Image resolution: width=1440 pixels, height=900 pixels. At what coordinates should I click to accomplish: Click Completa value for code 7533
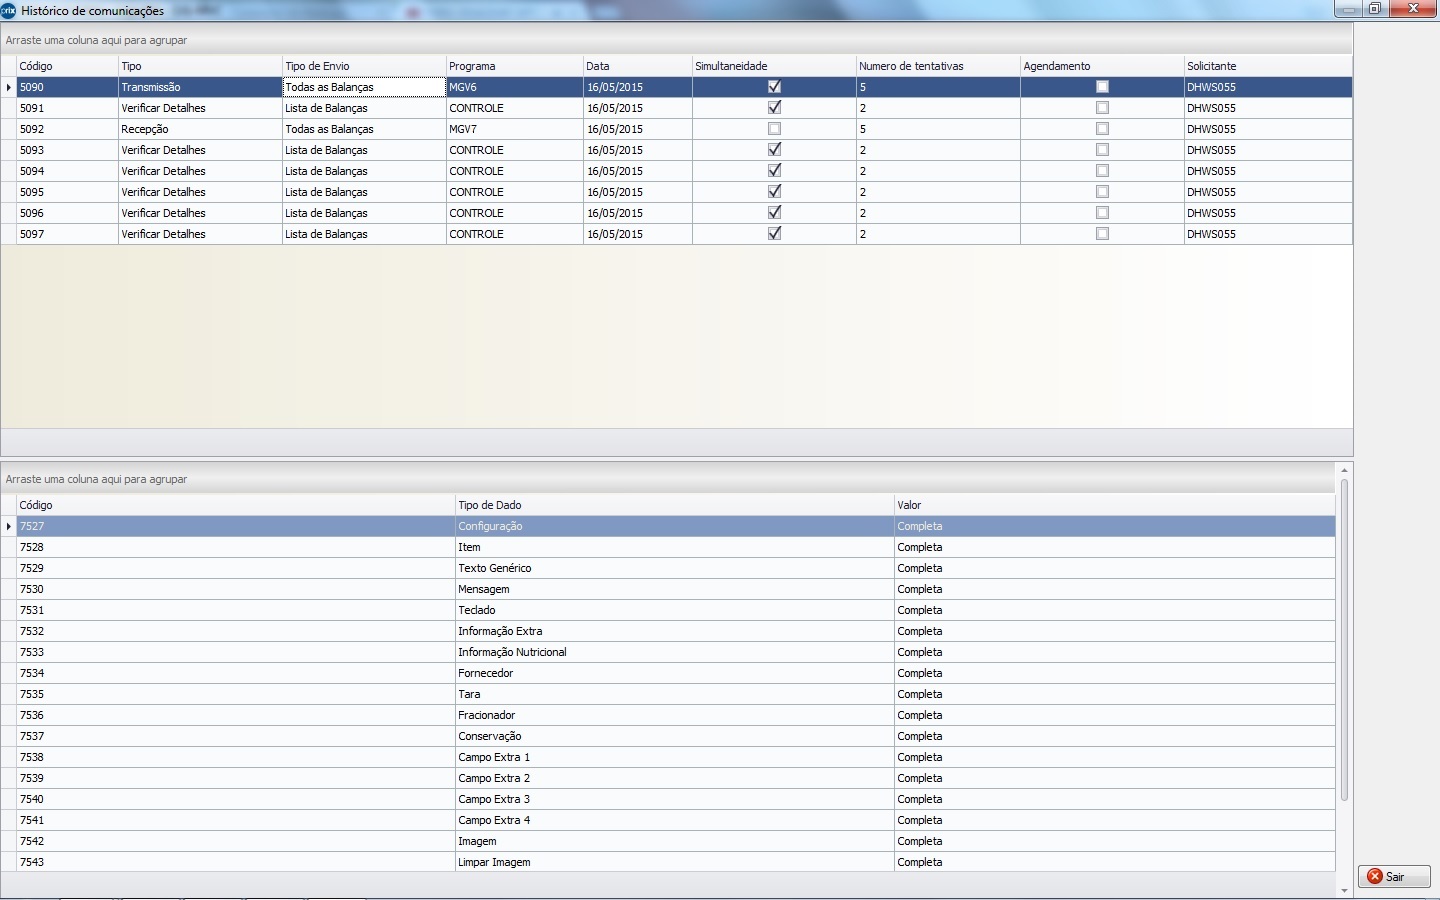click(1115, 652)
